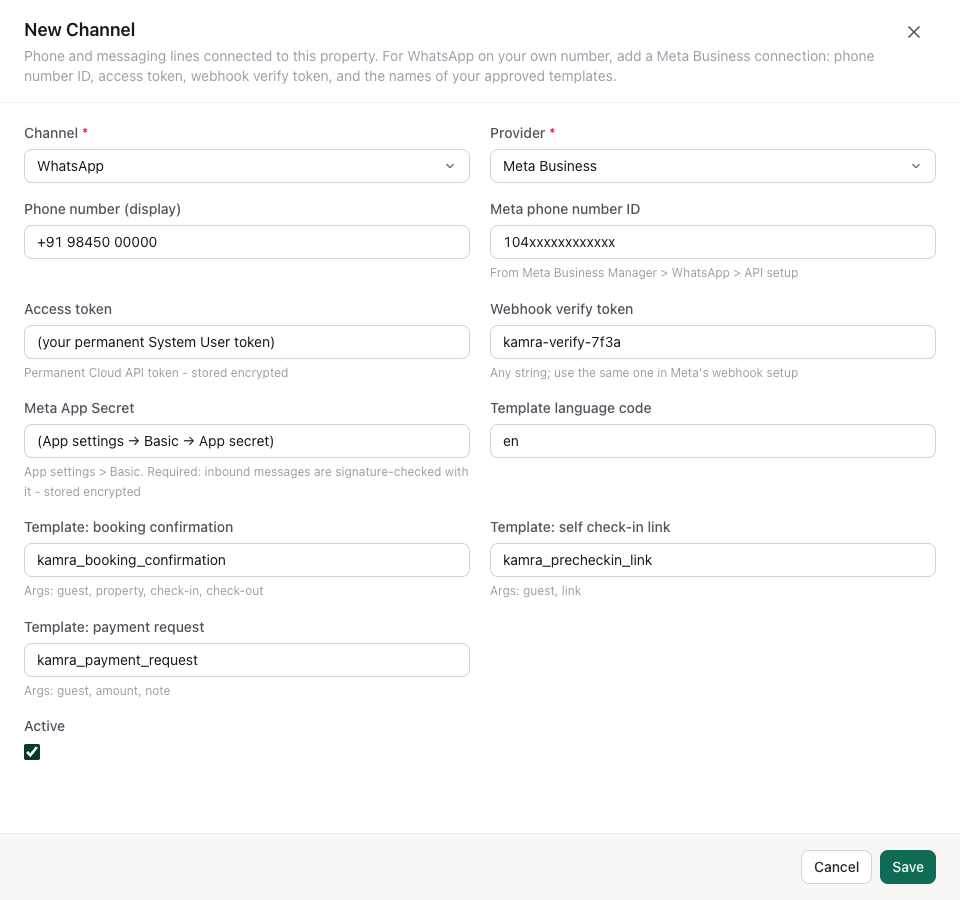Save the new channel
960x900 pixels.
907,867
